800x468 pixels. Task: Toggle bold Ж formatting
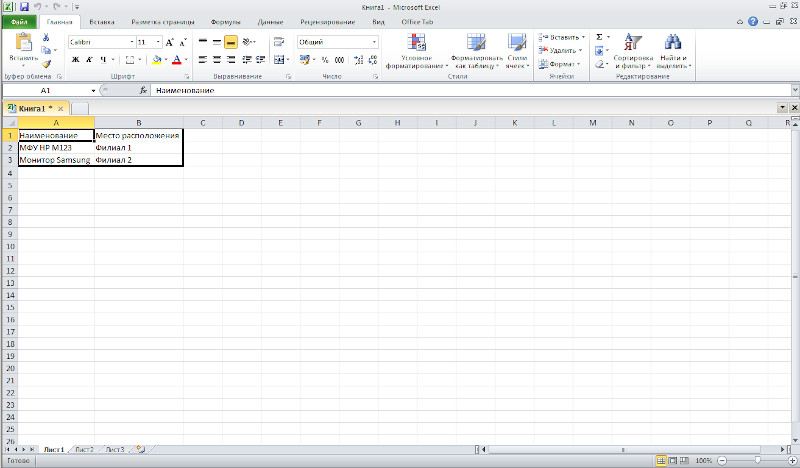pos(76,60)
